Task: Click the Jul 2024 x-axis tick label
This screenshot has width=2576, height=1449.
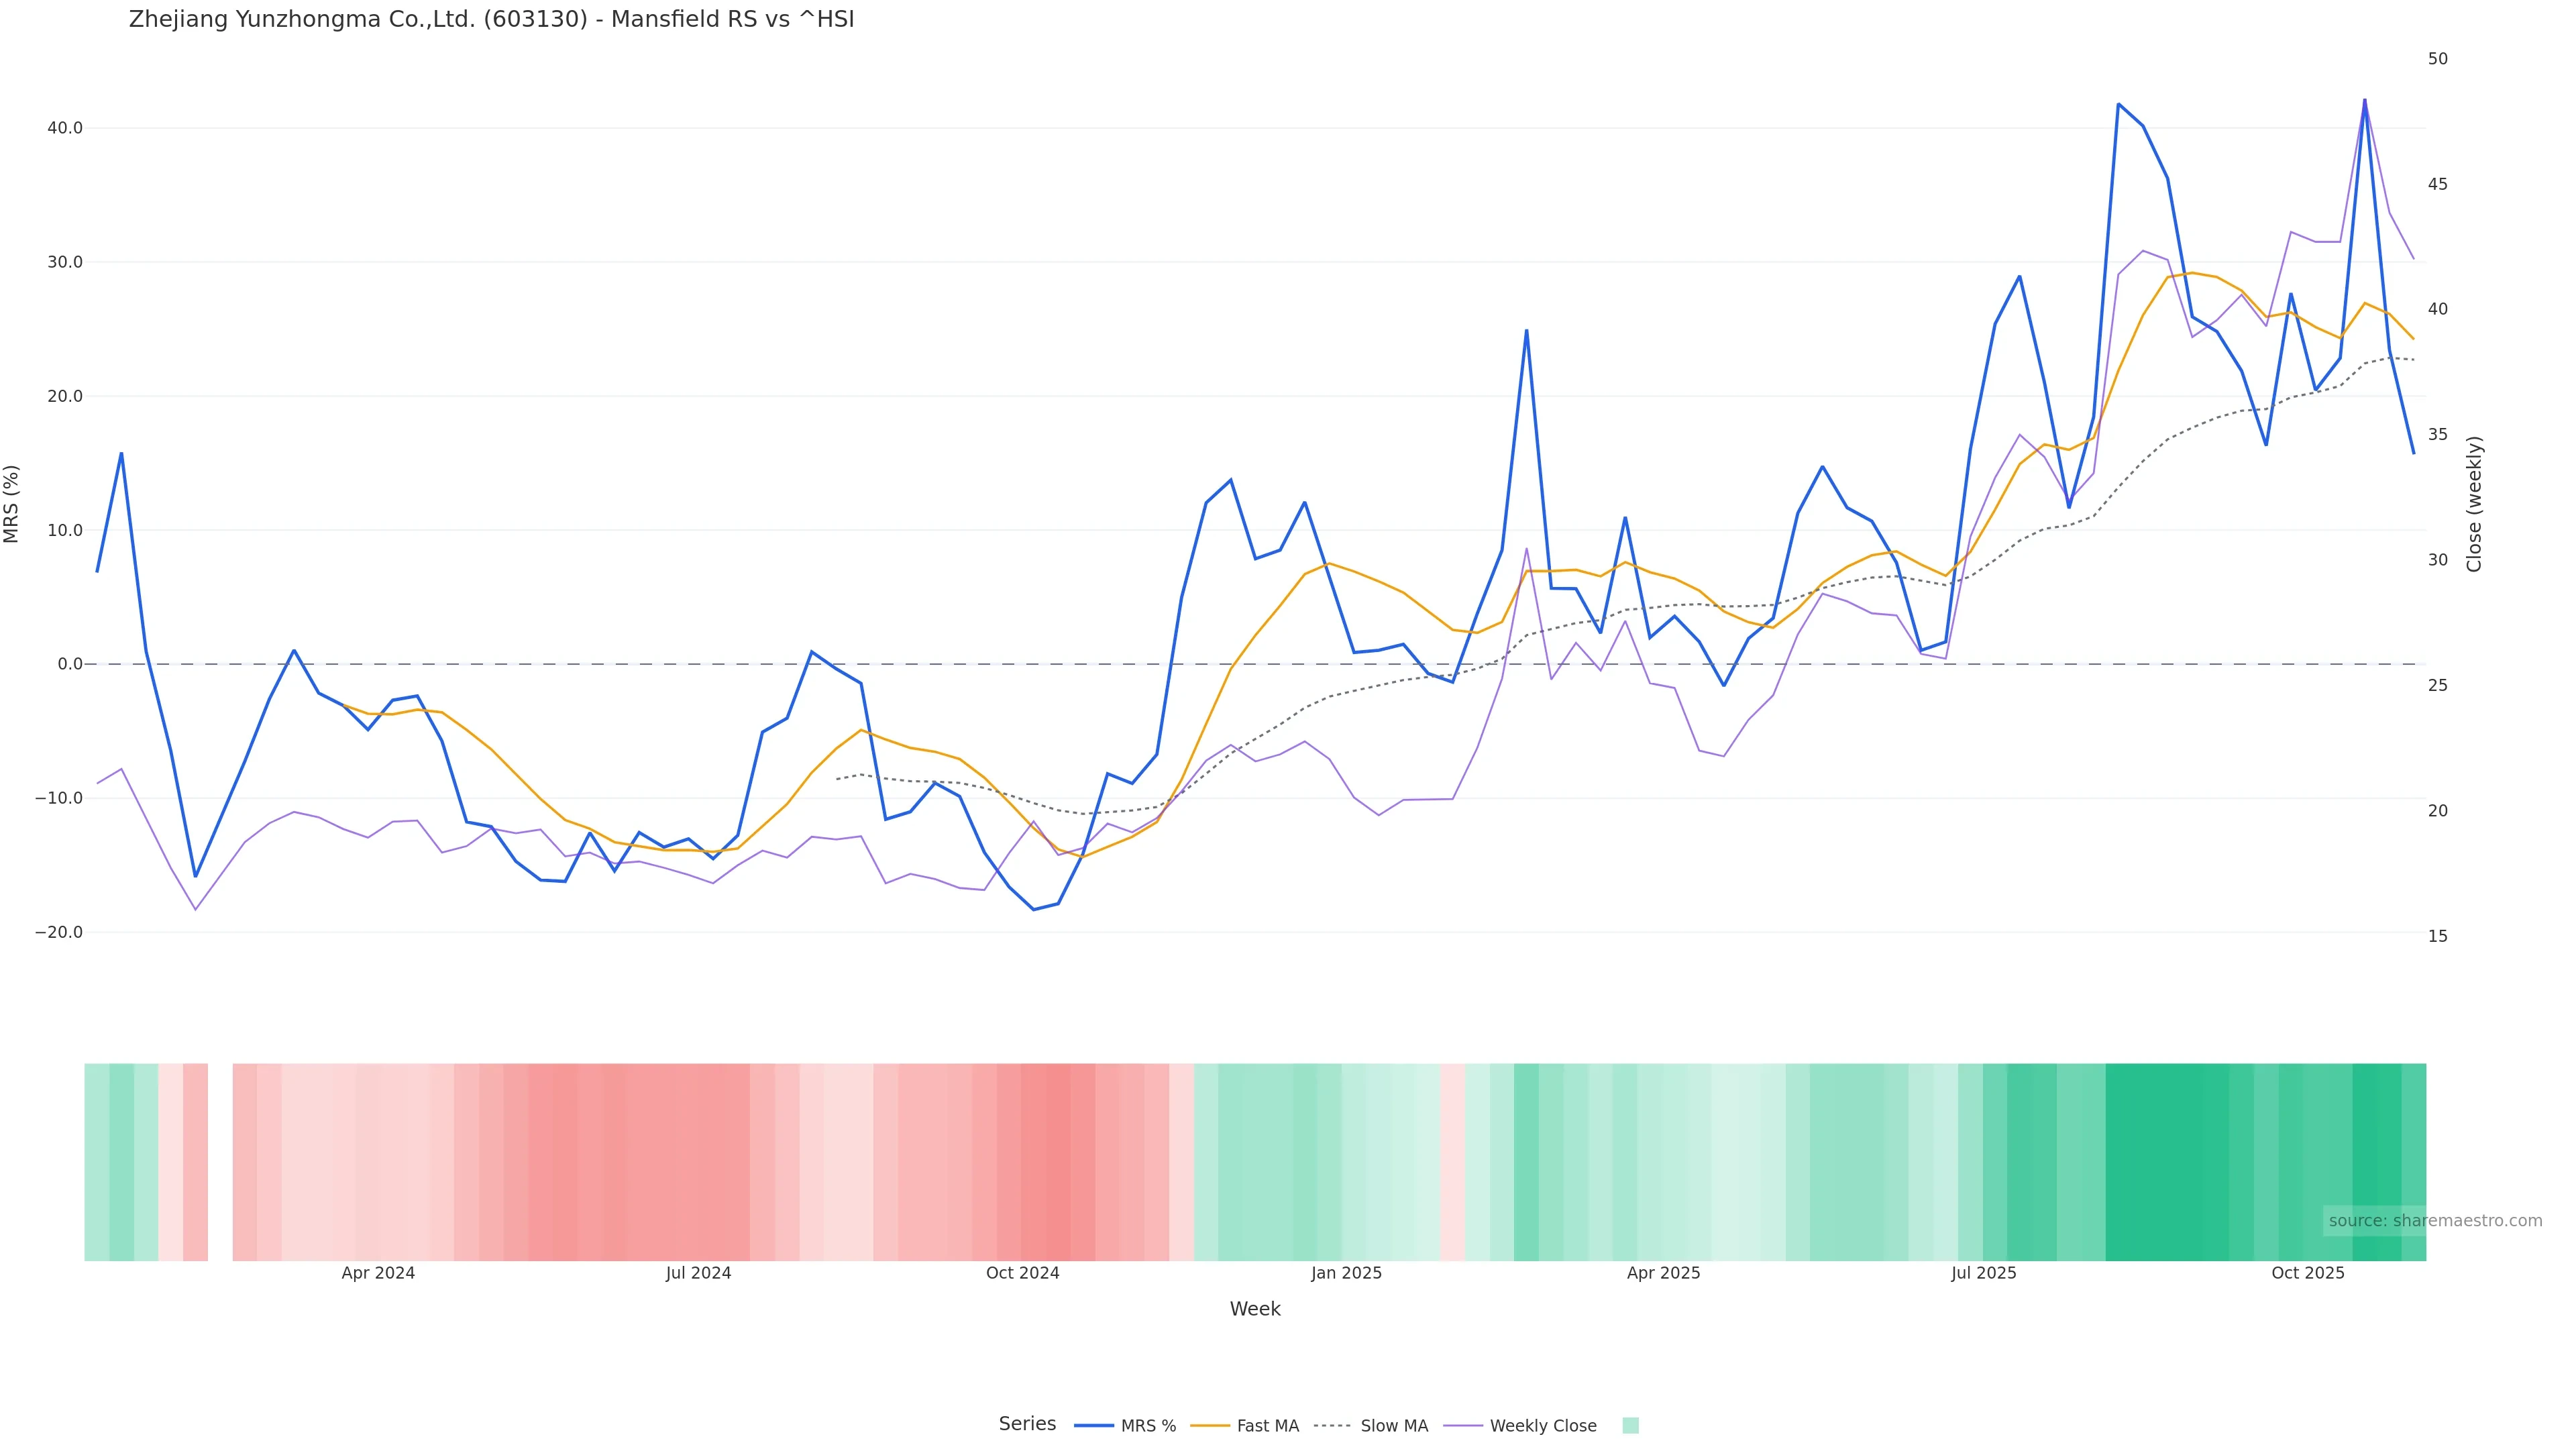Action: (698, 1273)
